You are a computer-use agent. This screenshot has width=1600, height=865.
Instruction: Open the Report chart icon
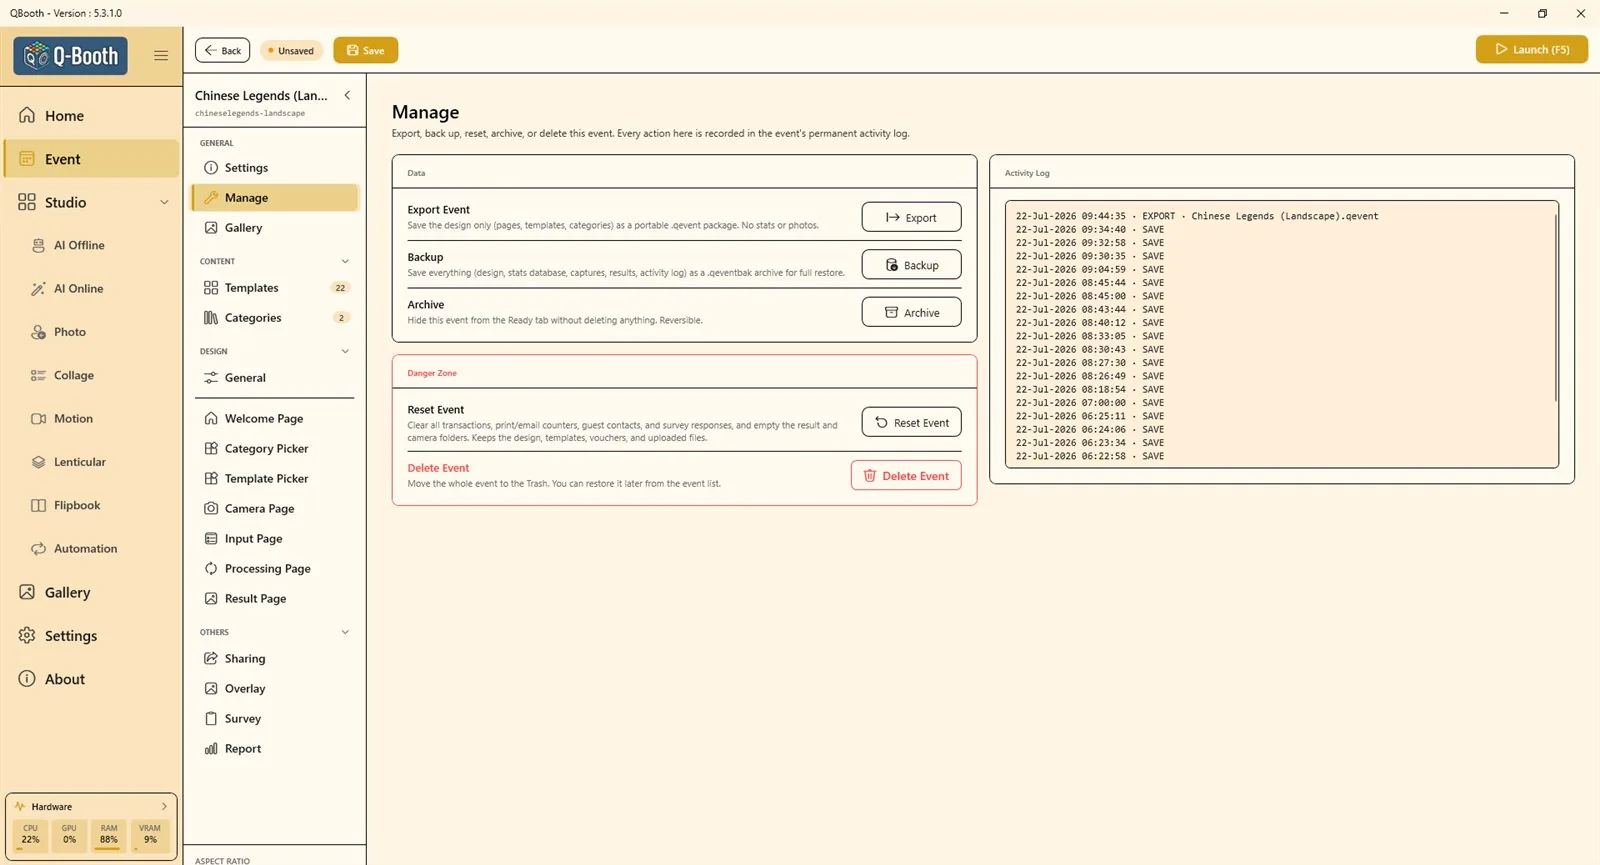coord(211,749)
